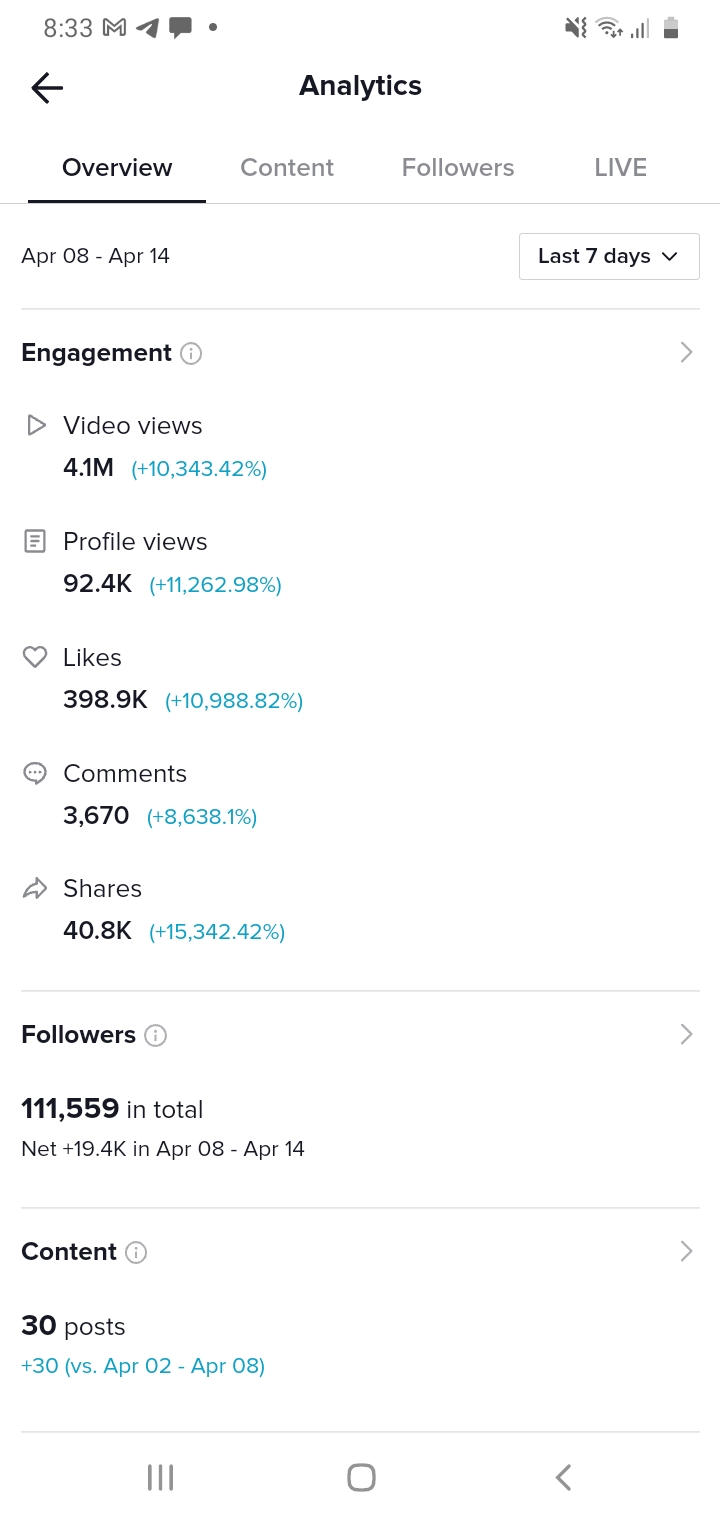720x1520 pixels.
Task: Expand the Engagement section chevron
Action: [x=686, y=352]
